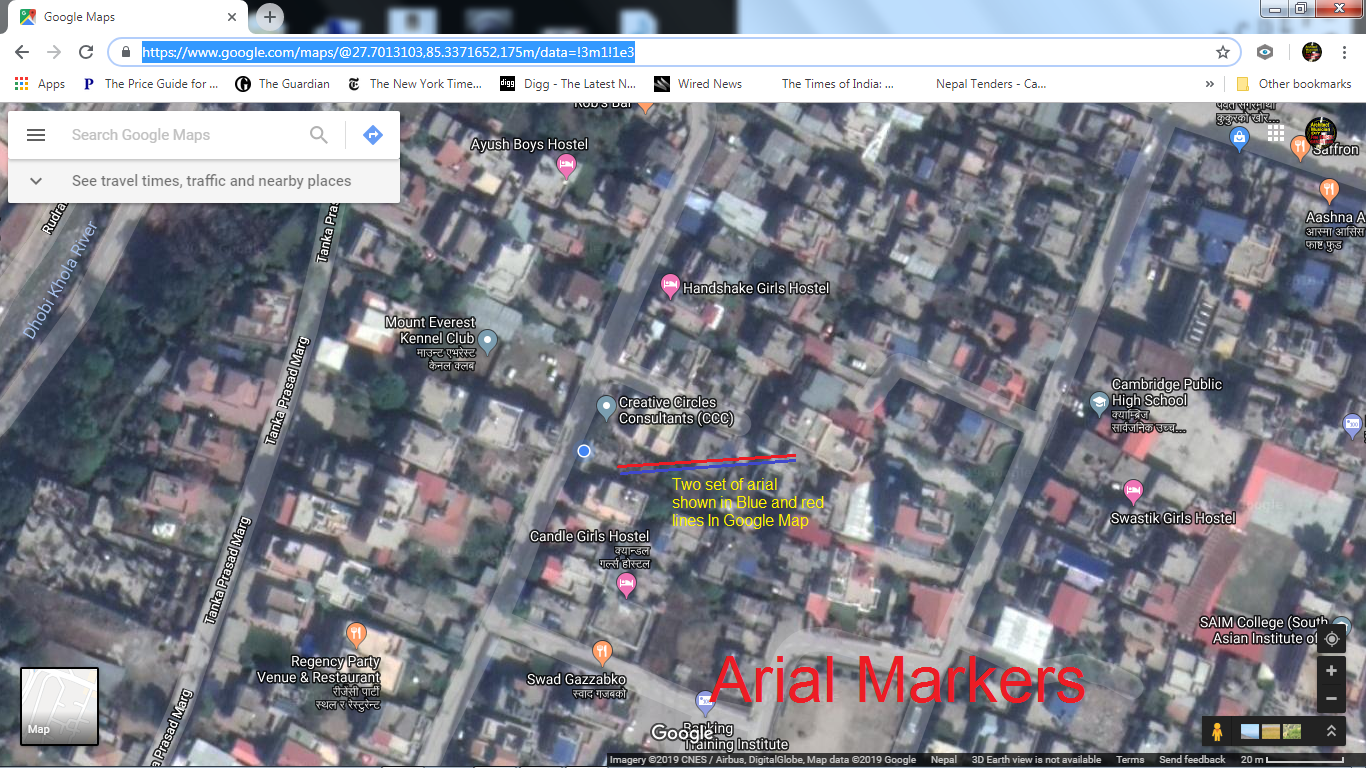The height and width of the screenshot is (768, 1366).
Task: Open the Google apps grid
Action: (1276, 133)
